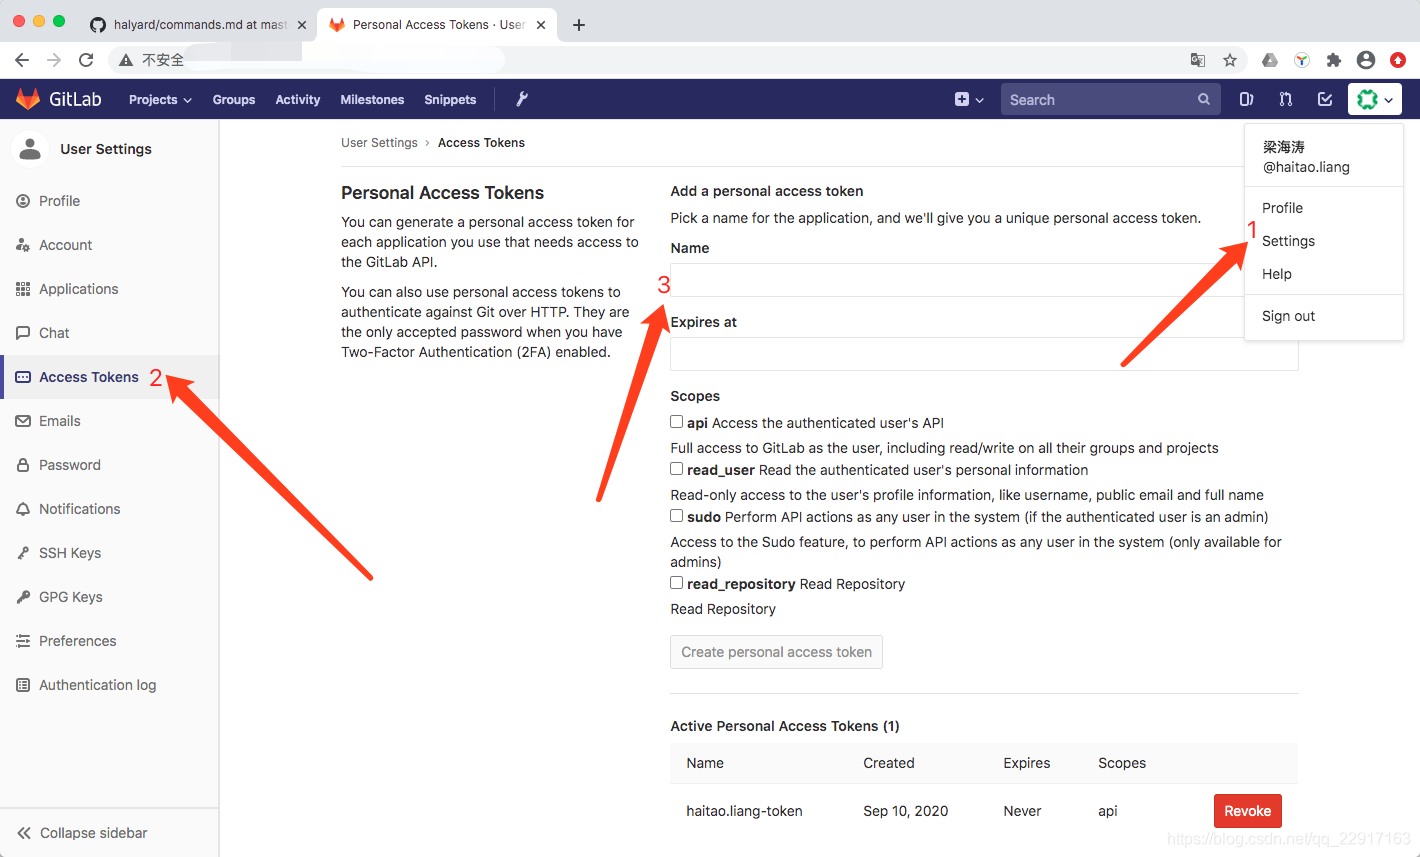Click the colorful circle extension icon

1302,60
